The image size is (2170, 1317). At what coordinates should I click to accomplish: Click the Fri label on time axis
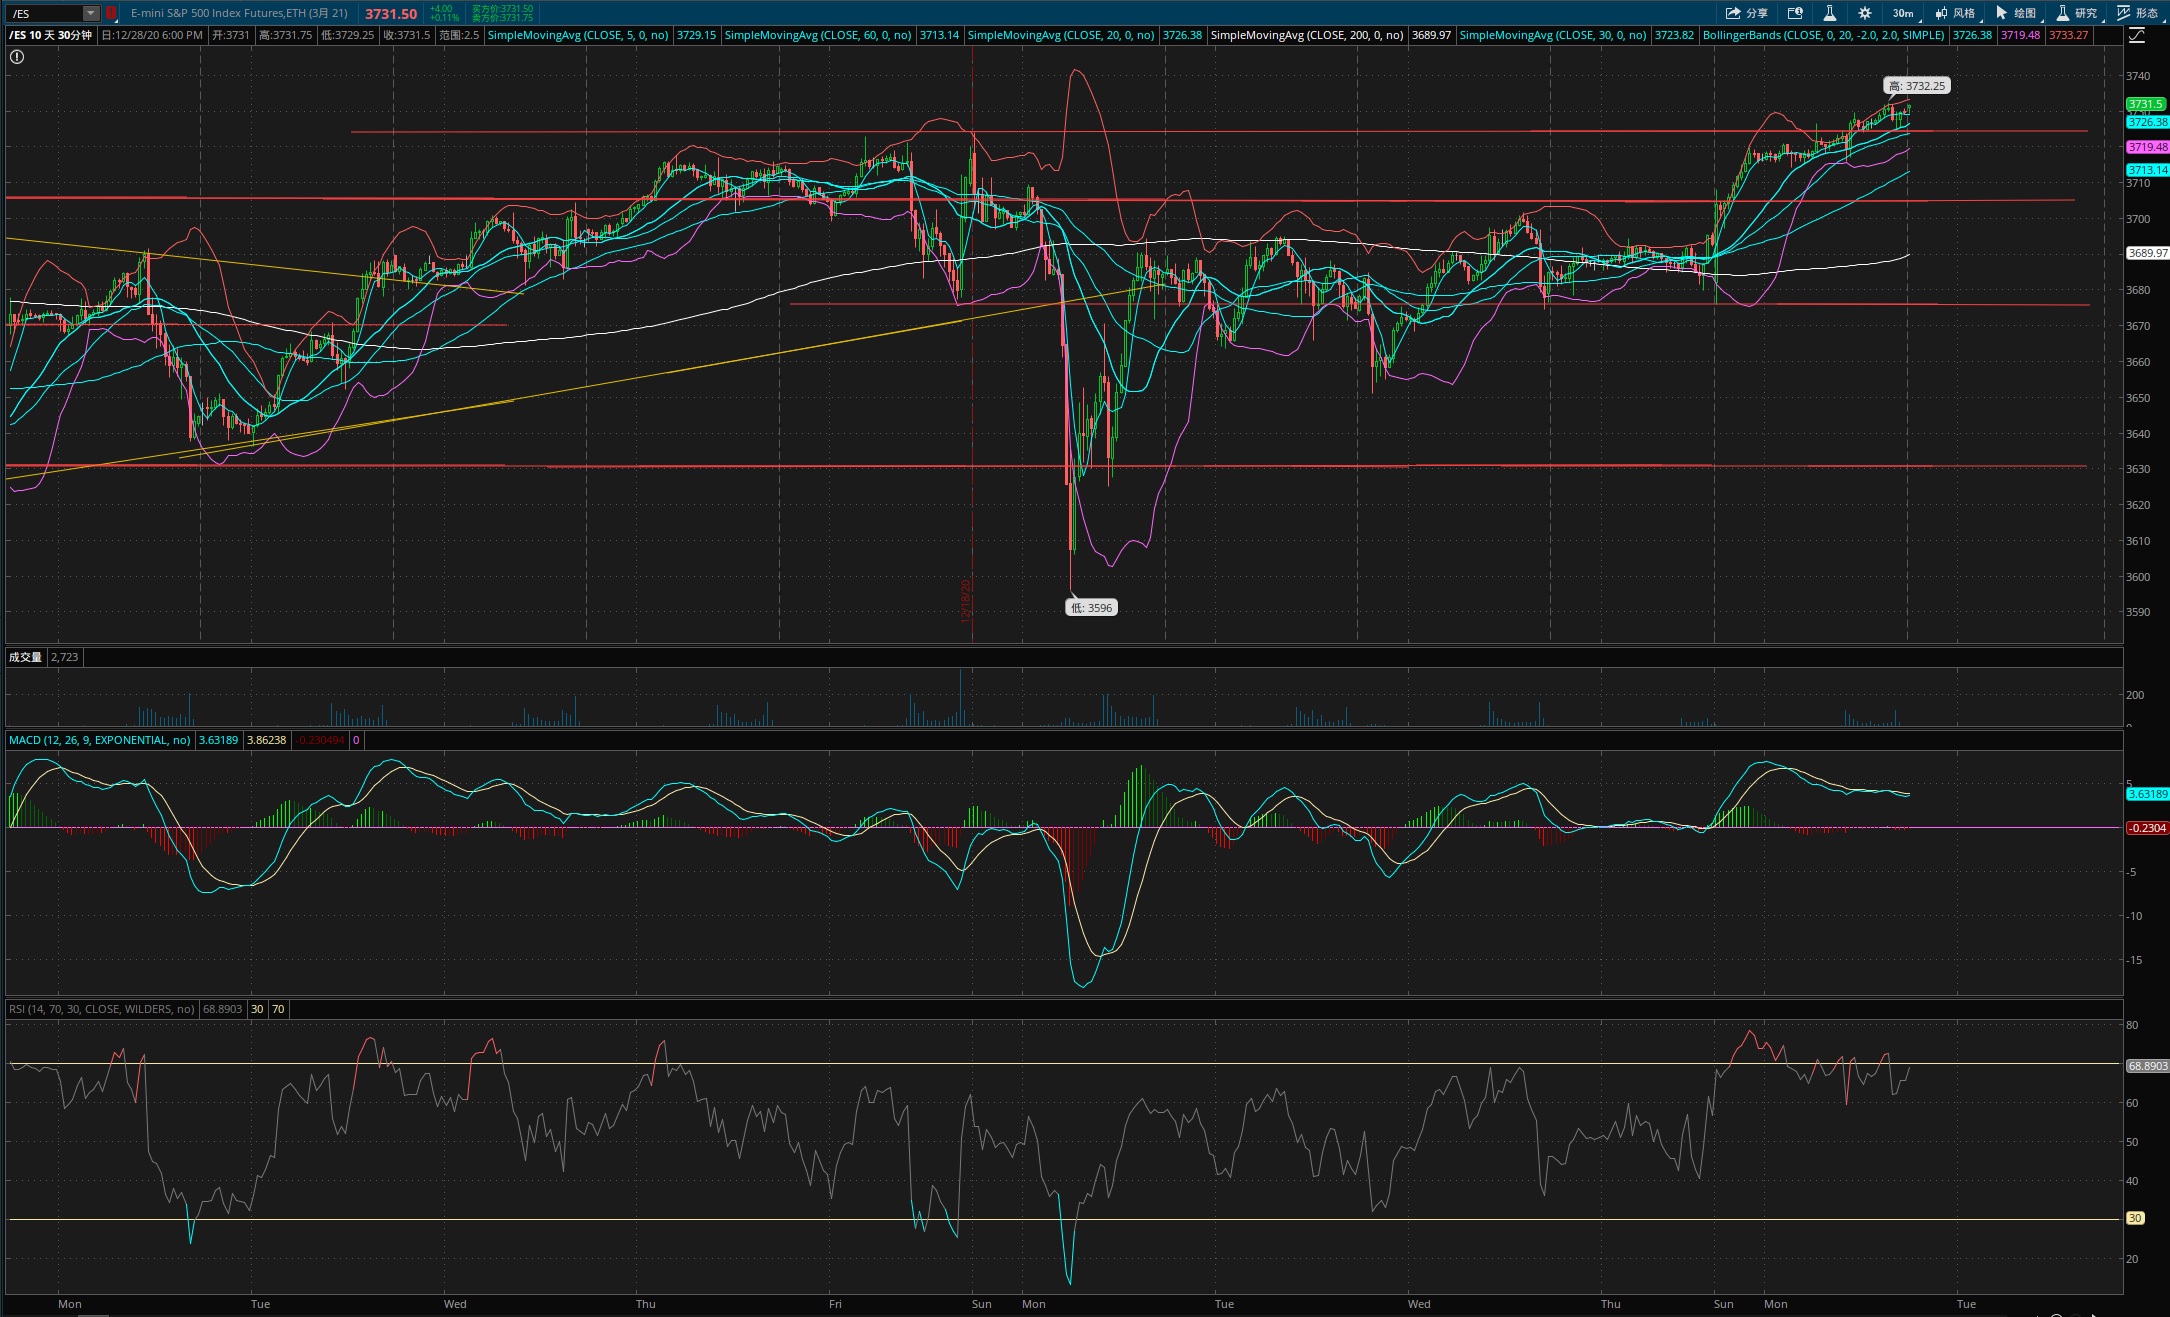[835, 1304]
